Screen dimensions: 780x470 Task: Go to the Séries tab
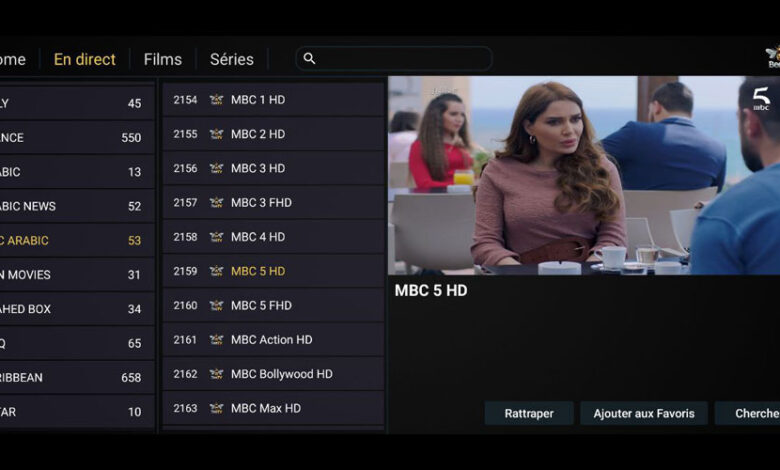[232, 59]
